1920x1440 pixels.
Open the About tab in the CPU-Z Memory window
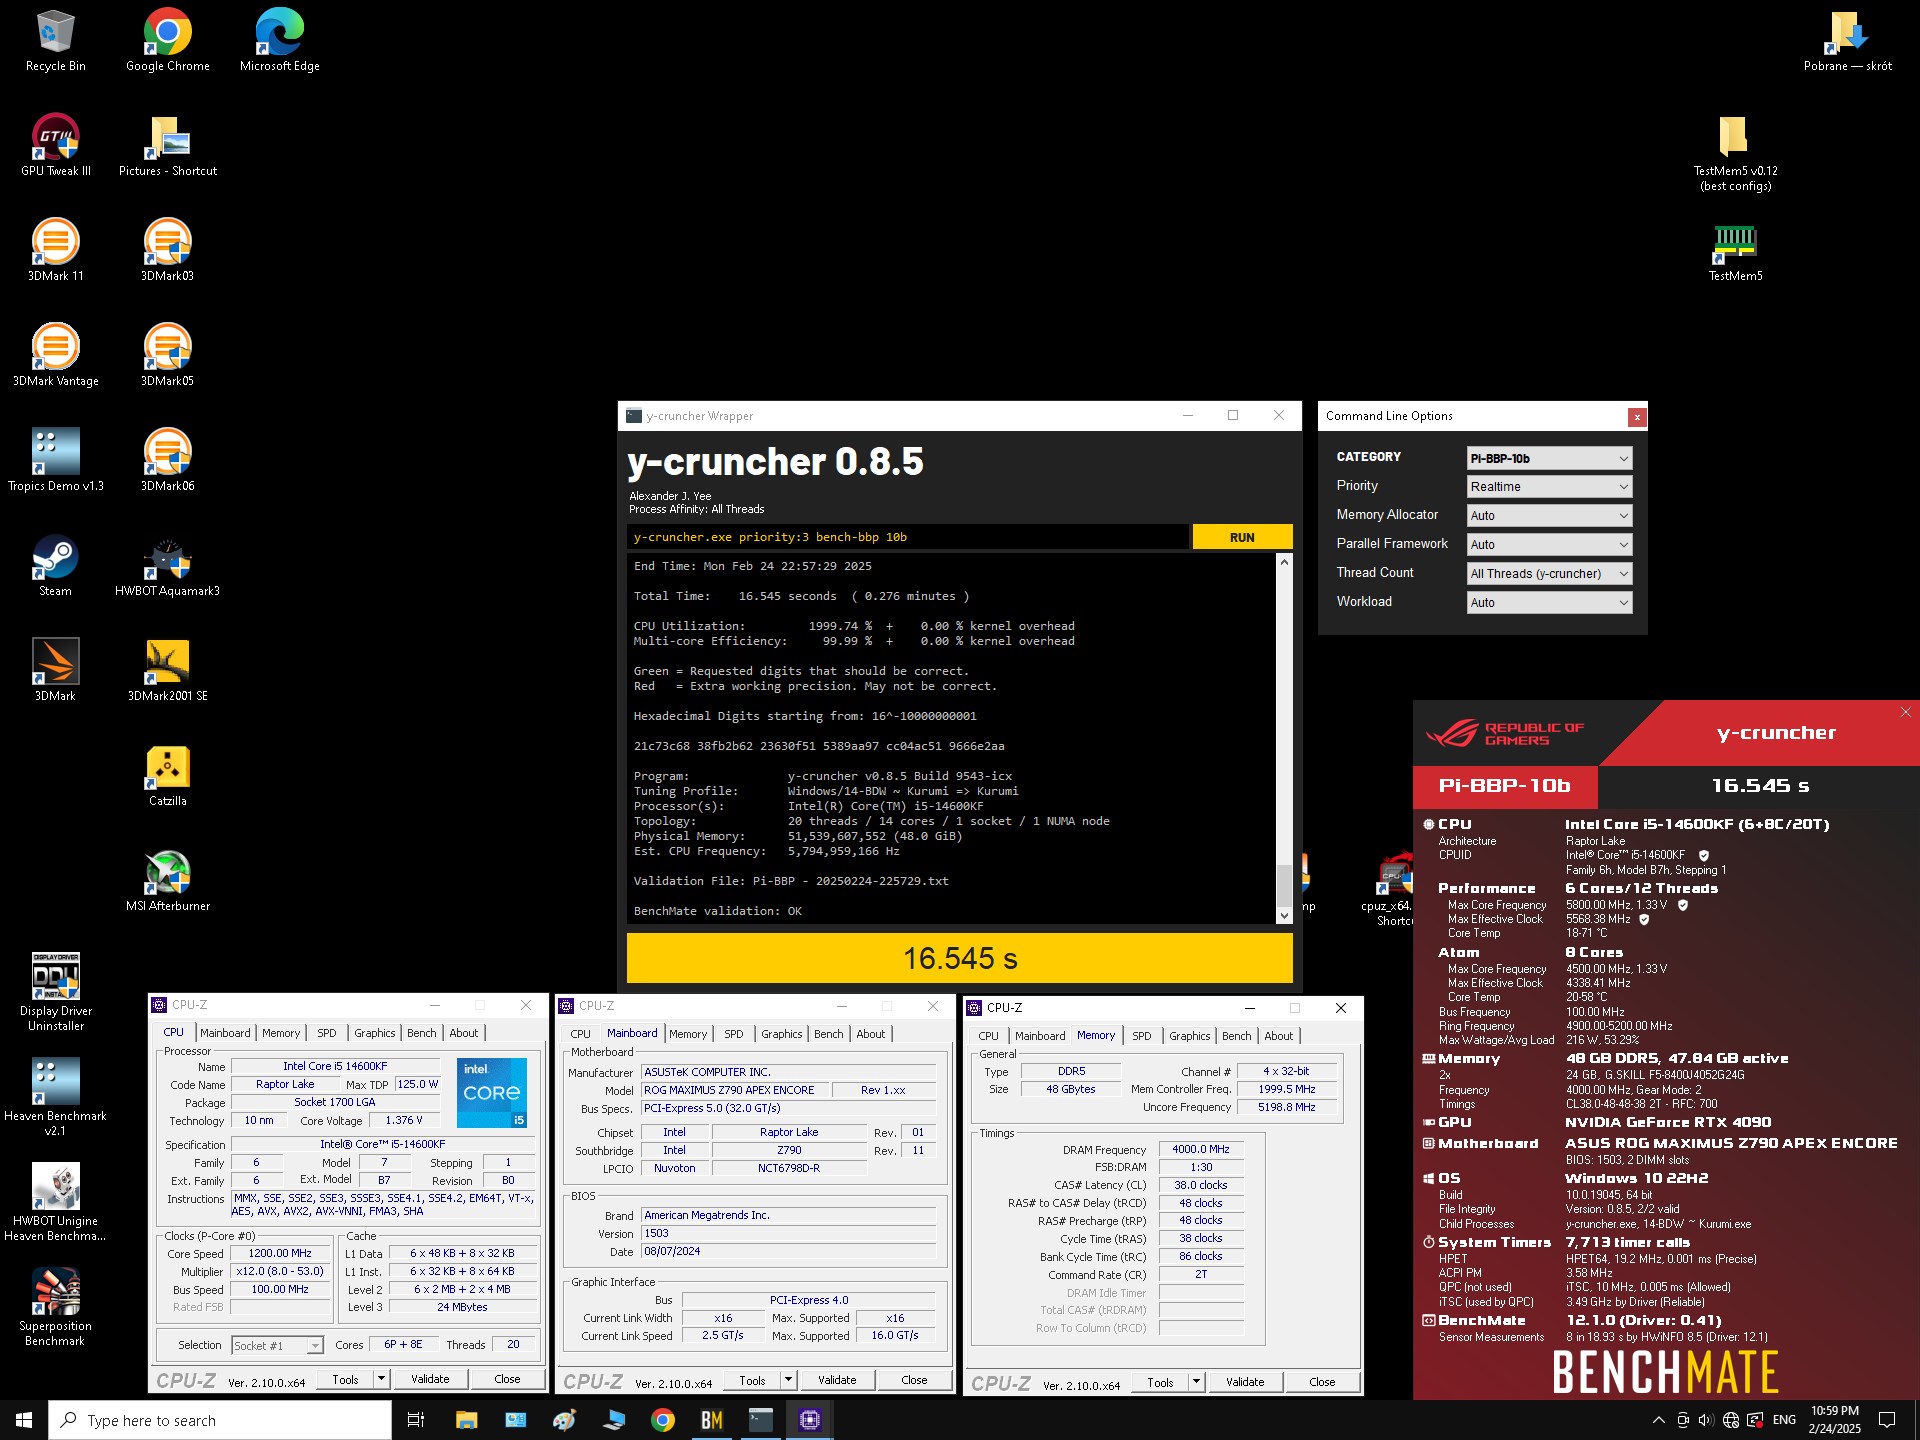click(x=1278, y=1036)
